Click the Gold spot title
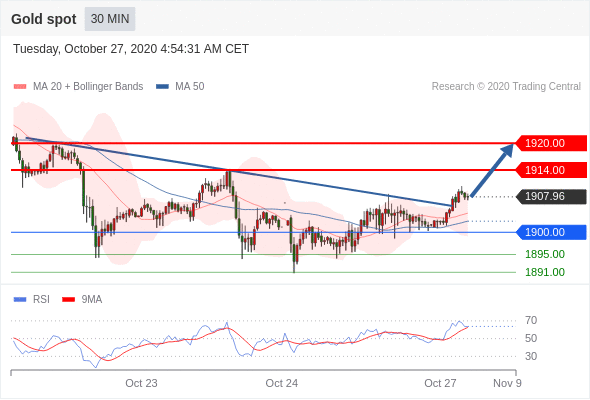This screenshot has width=590, height=400. pos(44,19)
